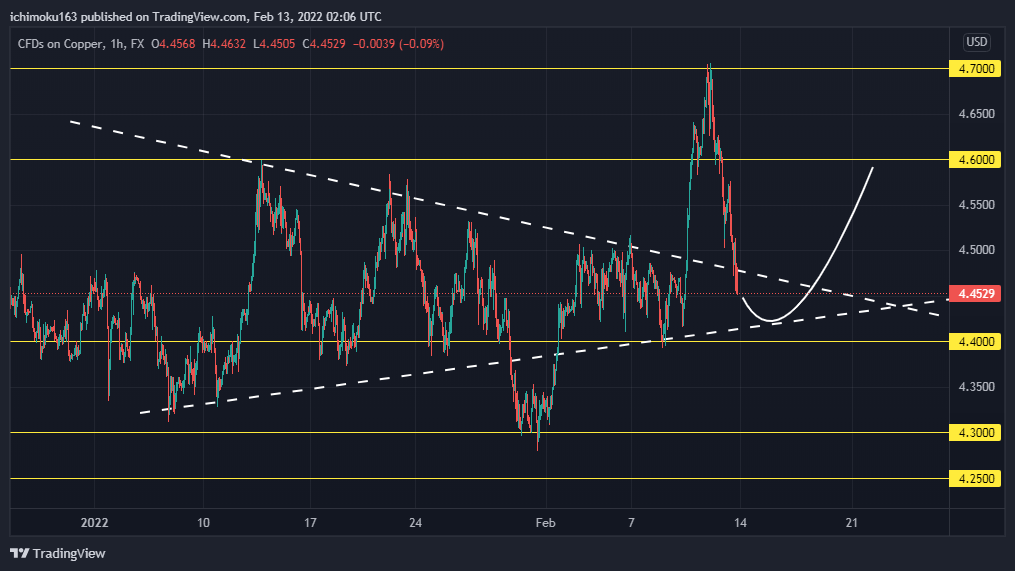
Task: Click the ichimoku163 published header text
Action: pos(195,17)
